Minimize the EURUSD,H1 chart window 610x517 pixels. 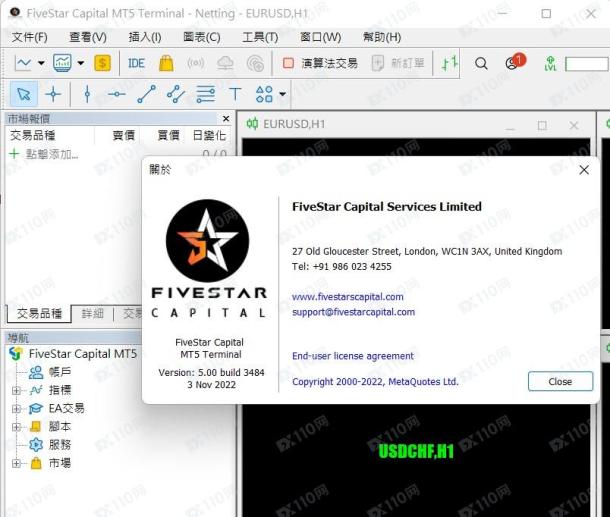[510, 128]
